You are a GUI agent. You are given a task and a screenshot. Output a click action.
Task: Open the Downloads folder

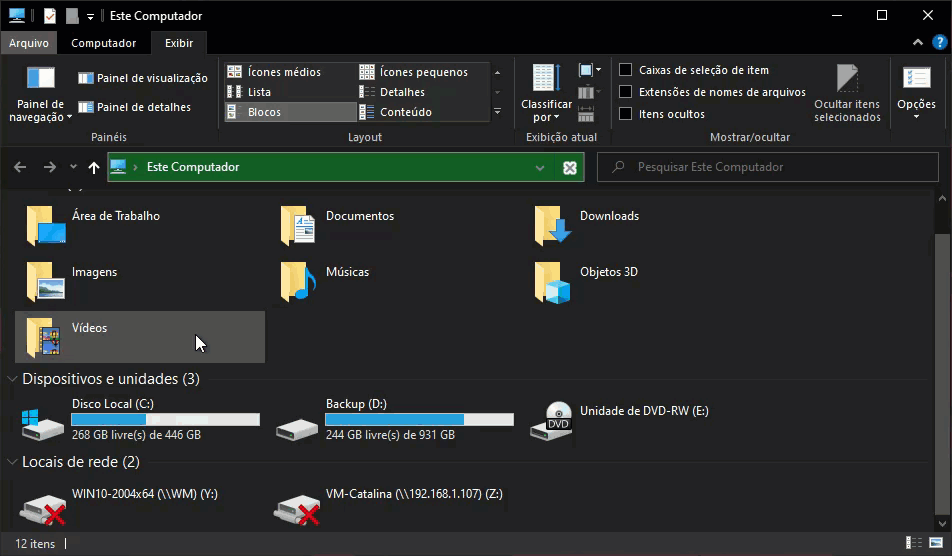(x=647, y=225)
